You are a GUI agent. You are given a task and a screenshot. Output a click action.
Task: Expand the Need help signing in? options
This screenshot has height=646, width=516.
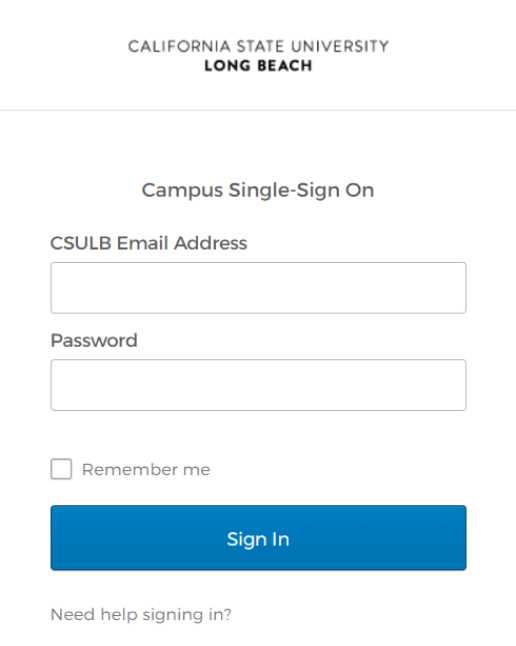coord(141,615)
